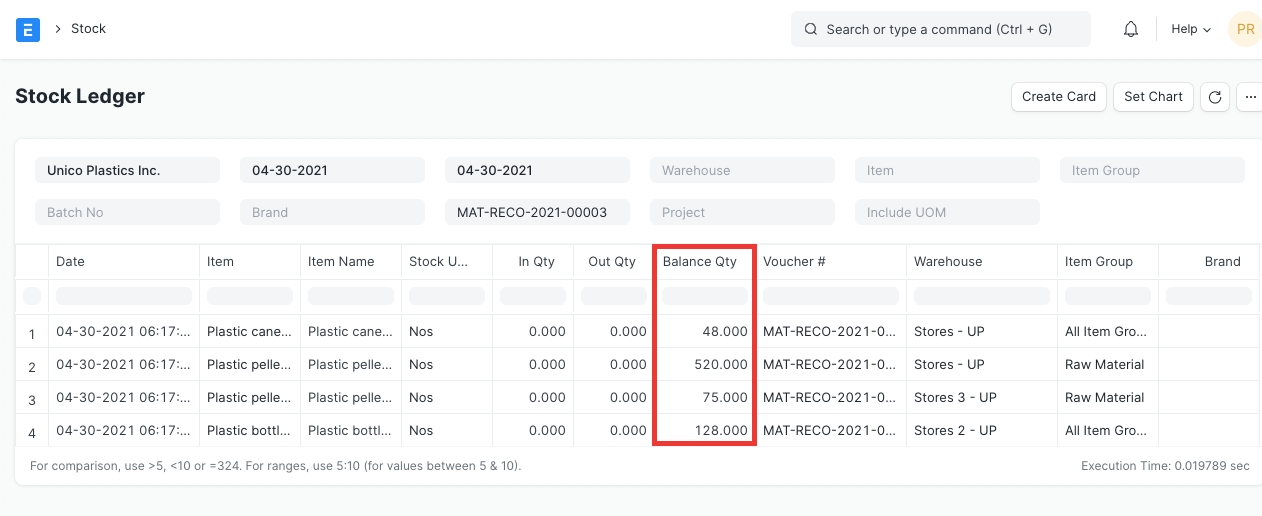The height and width of the screenshot is (516, 1262).
Task: Click the Include UOM filter field
Action: point(947,212)
